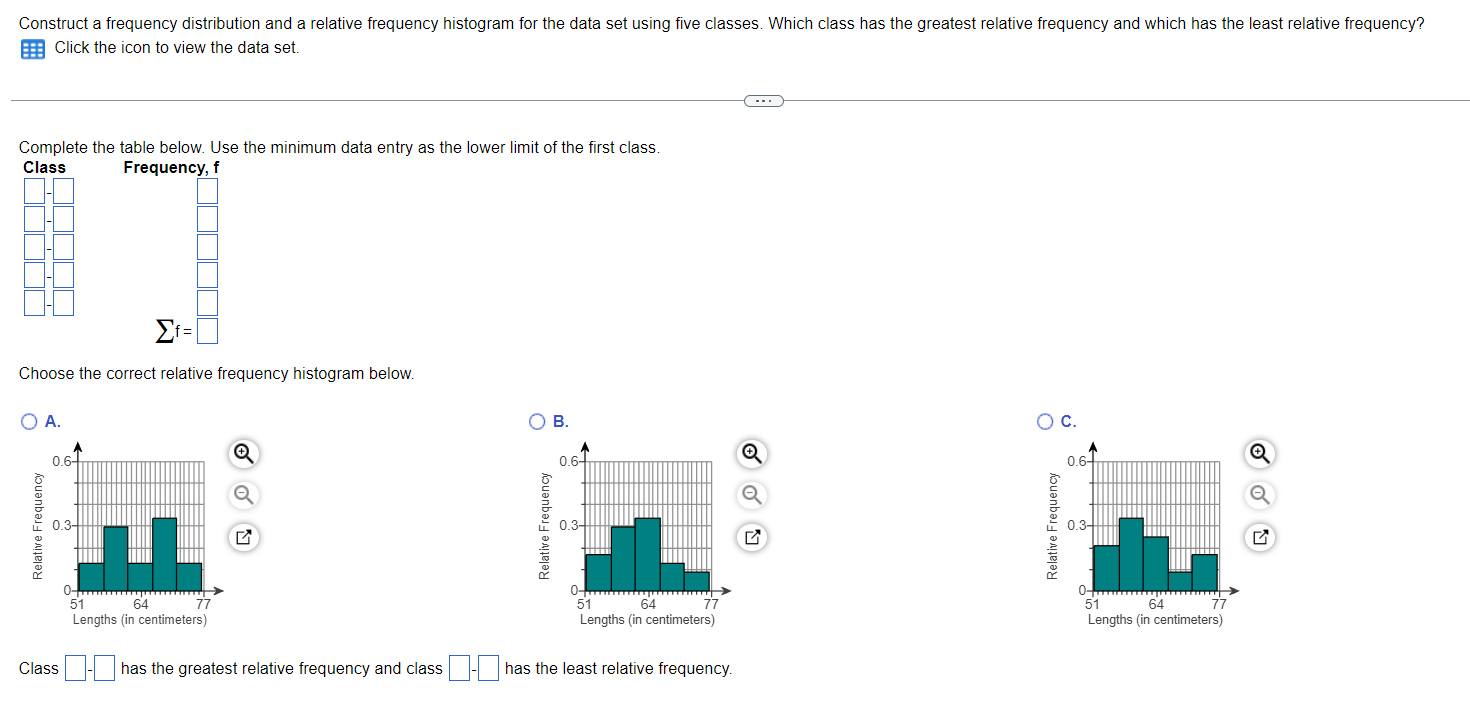The width and height of the screenshot is (1470, 720).
Task: Open histogram C via its external launch icon
Action: (x=1259, y=537)
